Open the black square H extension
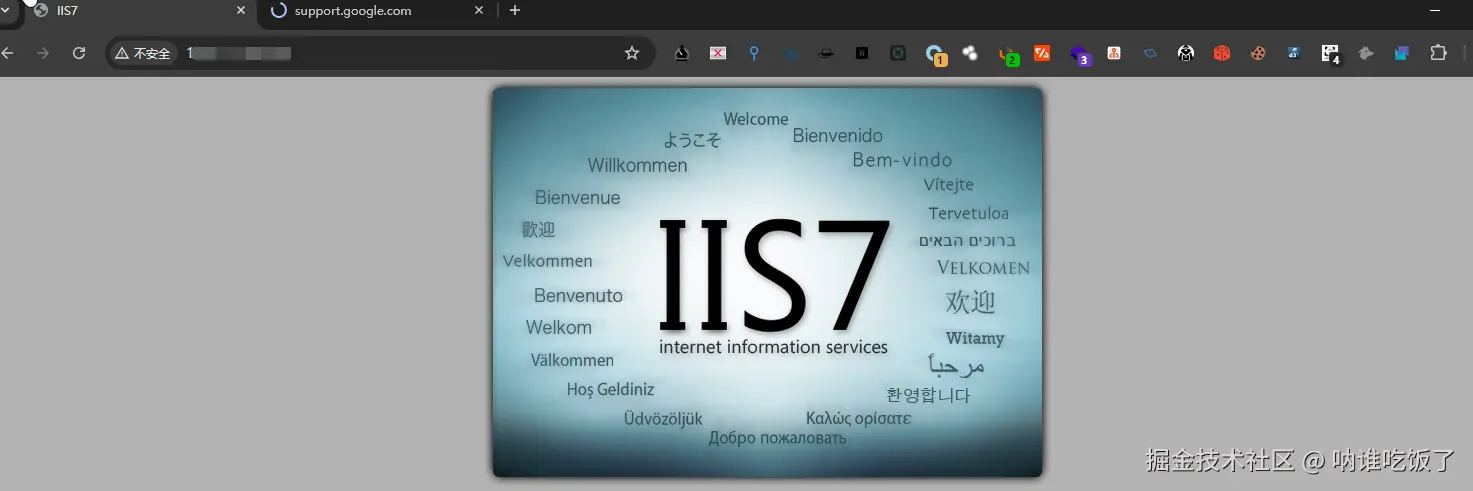1473x491 pixels. [x=862, y=53]
